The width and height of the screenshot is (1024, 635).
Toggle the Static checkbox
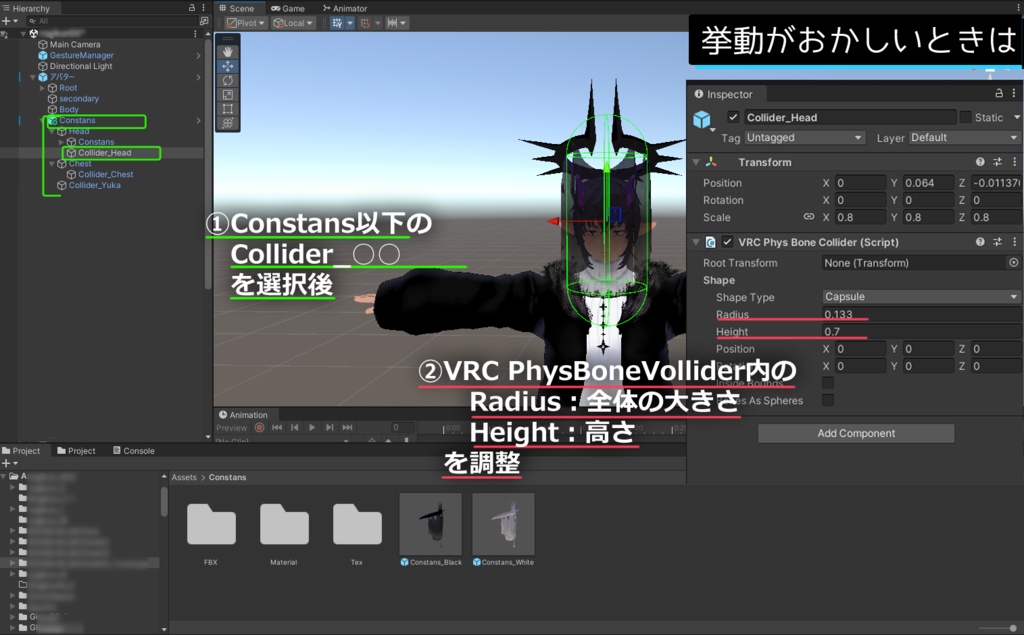(965, 117)
